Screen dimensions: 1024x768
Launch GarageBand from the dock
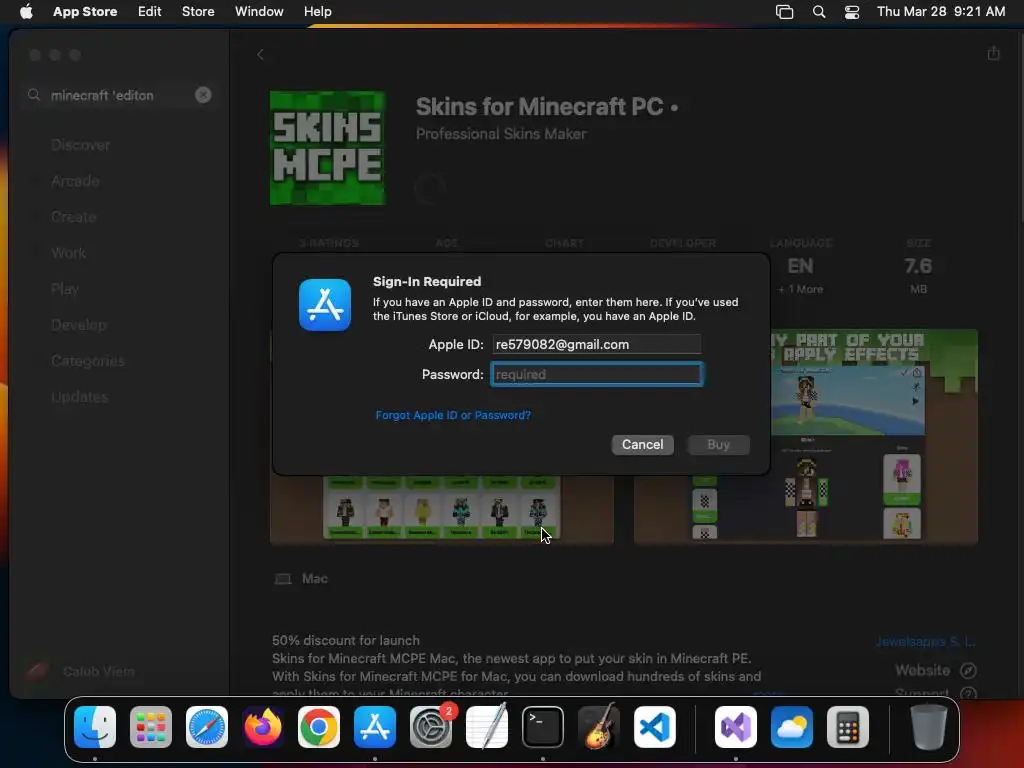pos(599,727)
